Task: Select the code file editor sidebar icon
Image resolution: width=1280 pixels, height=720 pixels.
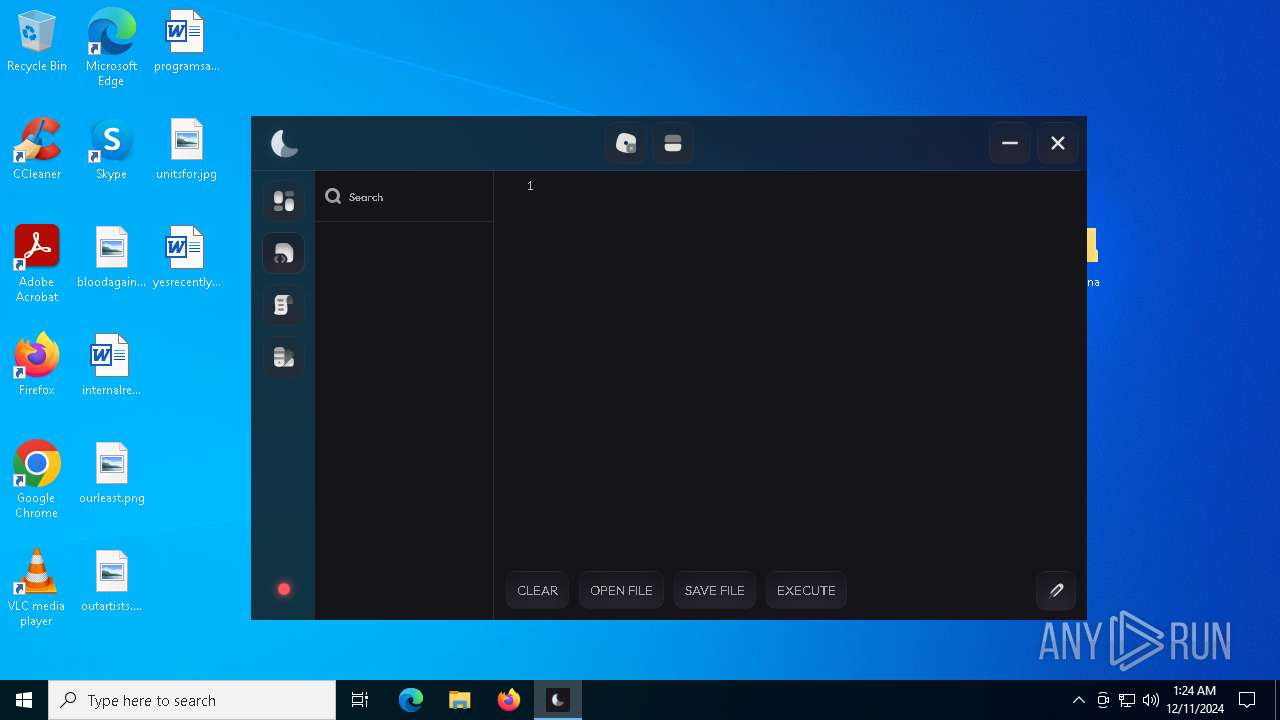Action: point(284,253)
